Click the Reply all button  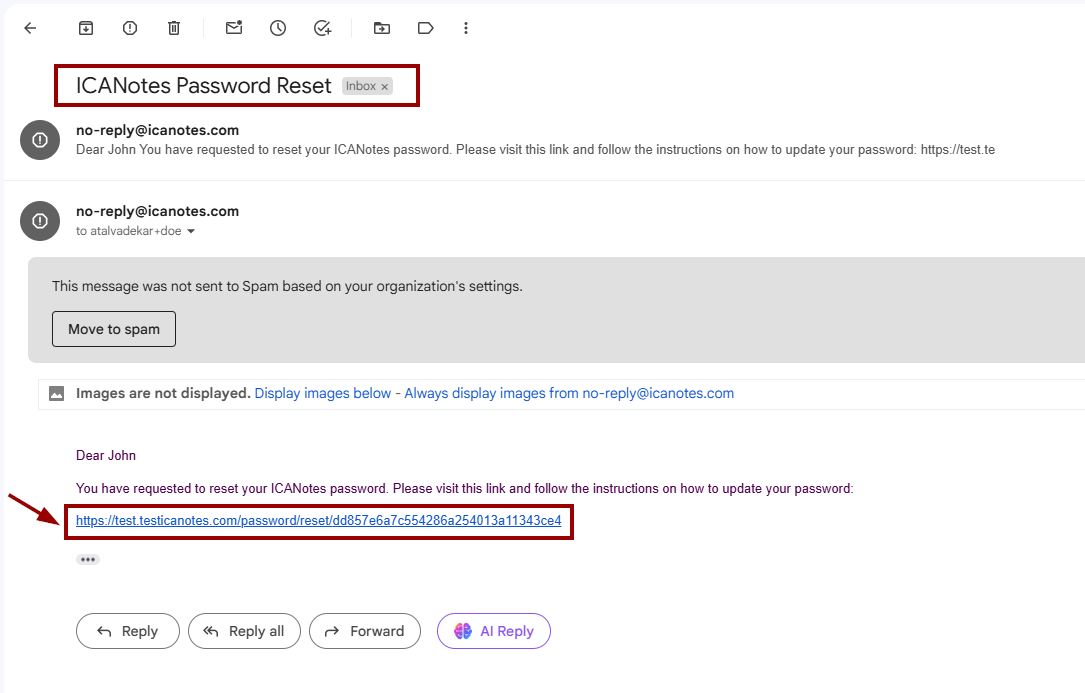[x=245, y=631]
